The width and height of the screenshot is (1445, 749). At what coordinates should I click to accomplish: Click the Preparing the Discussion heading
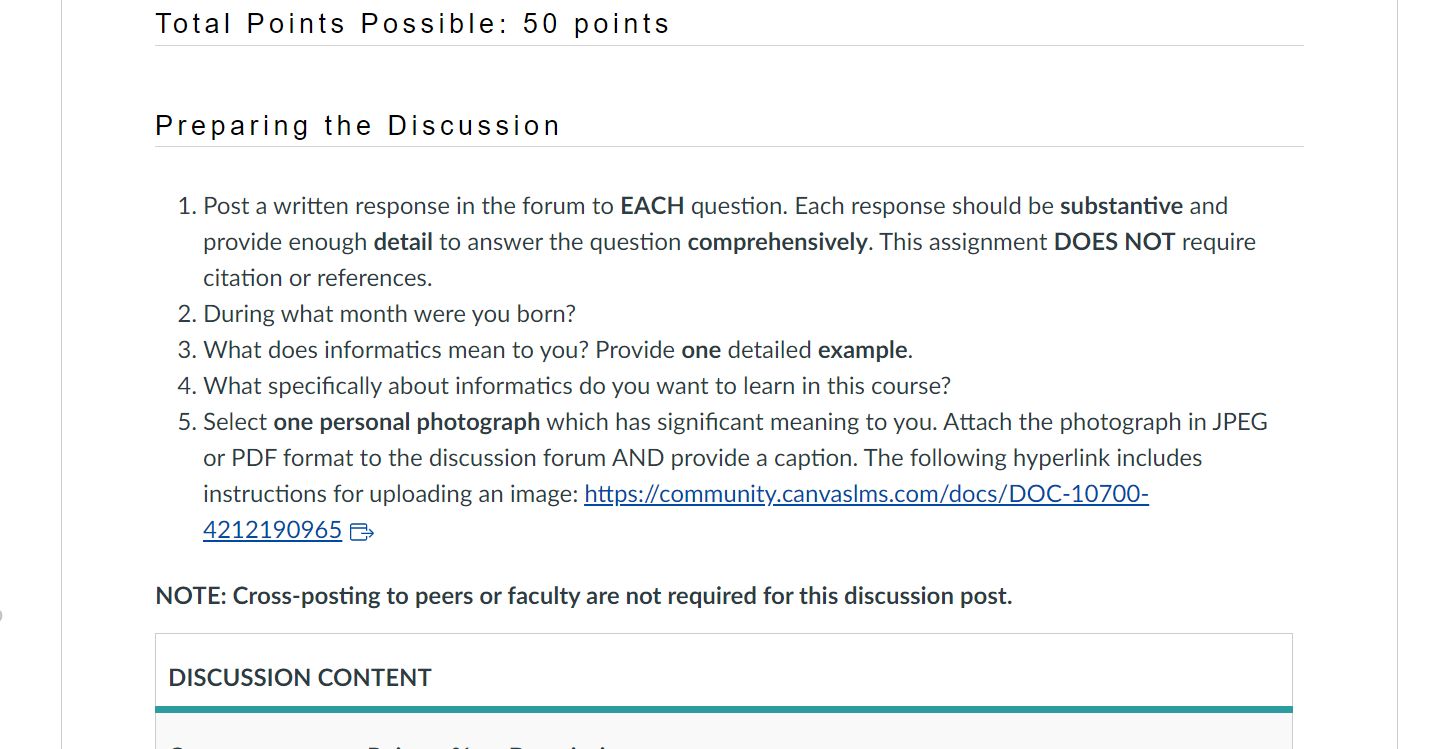pos(357,126)
